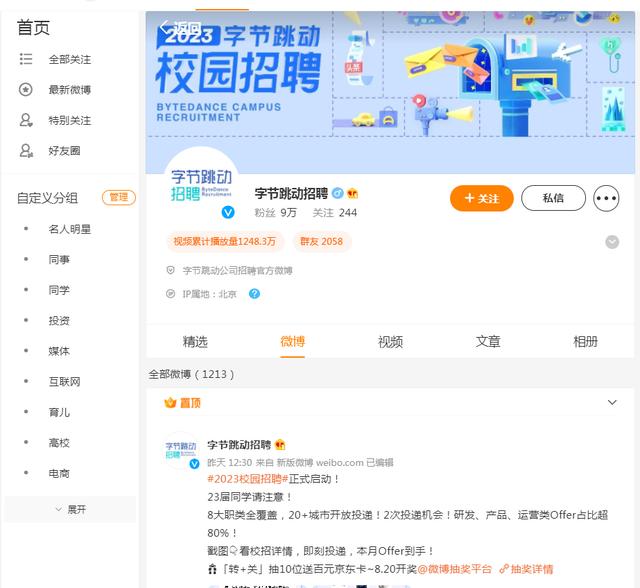Open the 相册 tab
640x588 pixels.
(x=585, y=342)
